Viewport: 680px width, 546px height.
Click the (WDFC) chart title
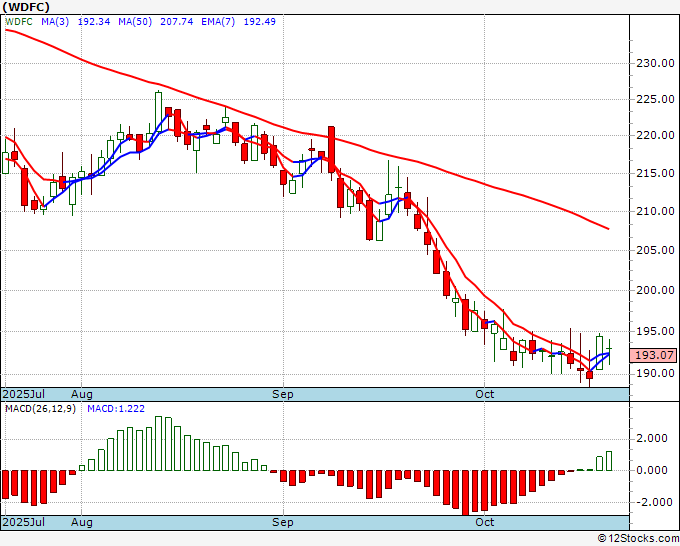coord(26,7)
